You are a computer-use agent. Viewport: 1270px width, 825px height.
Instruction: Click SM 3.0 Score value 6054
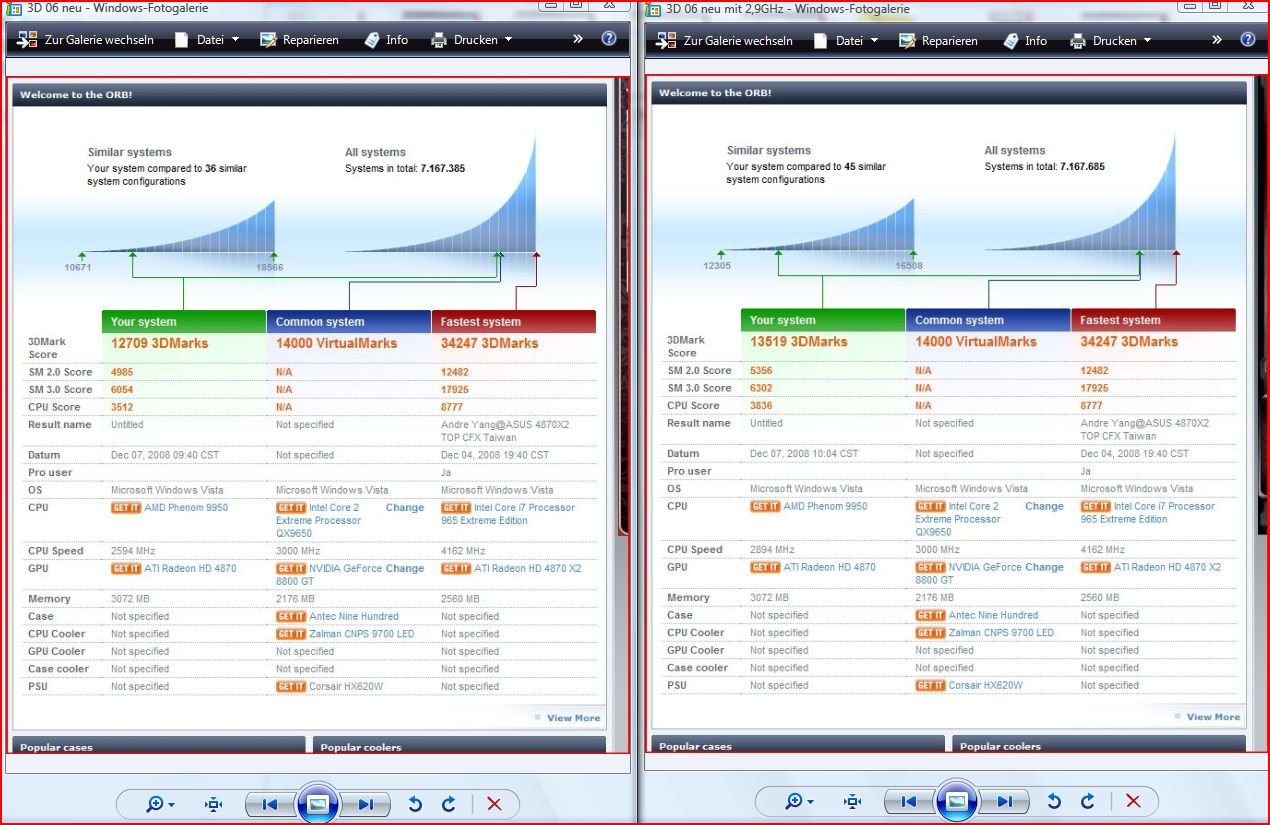pos(122,390)
